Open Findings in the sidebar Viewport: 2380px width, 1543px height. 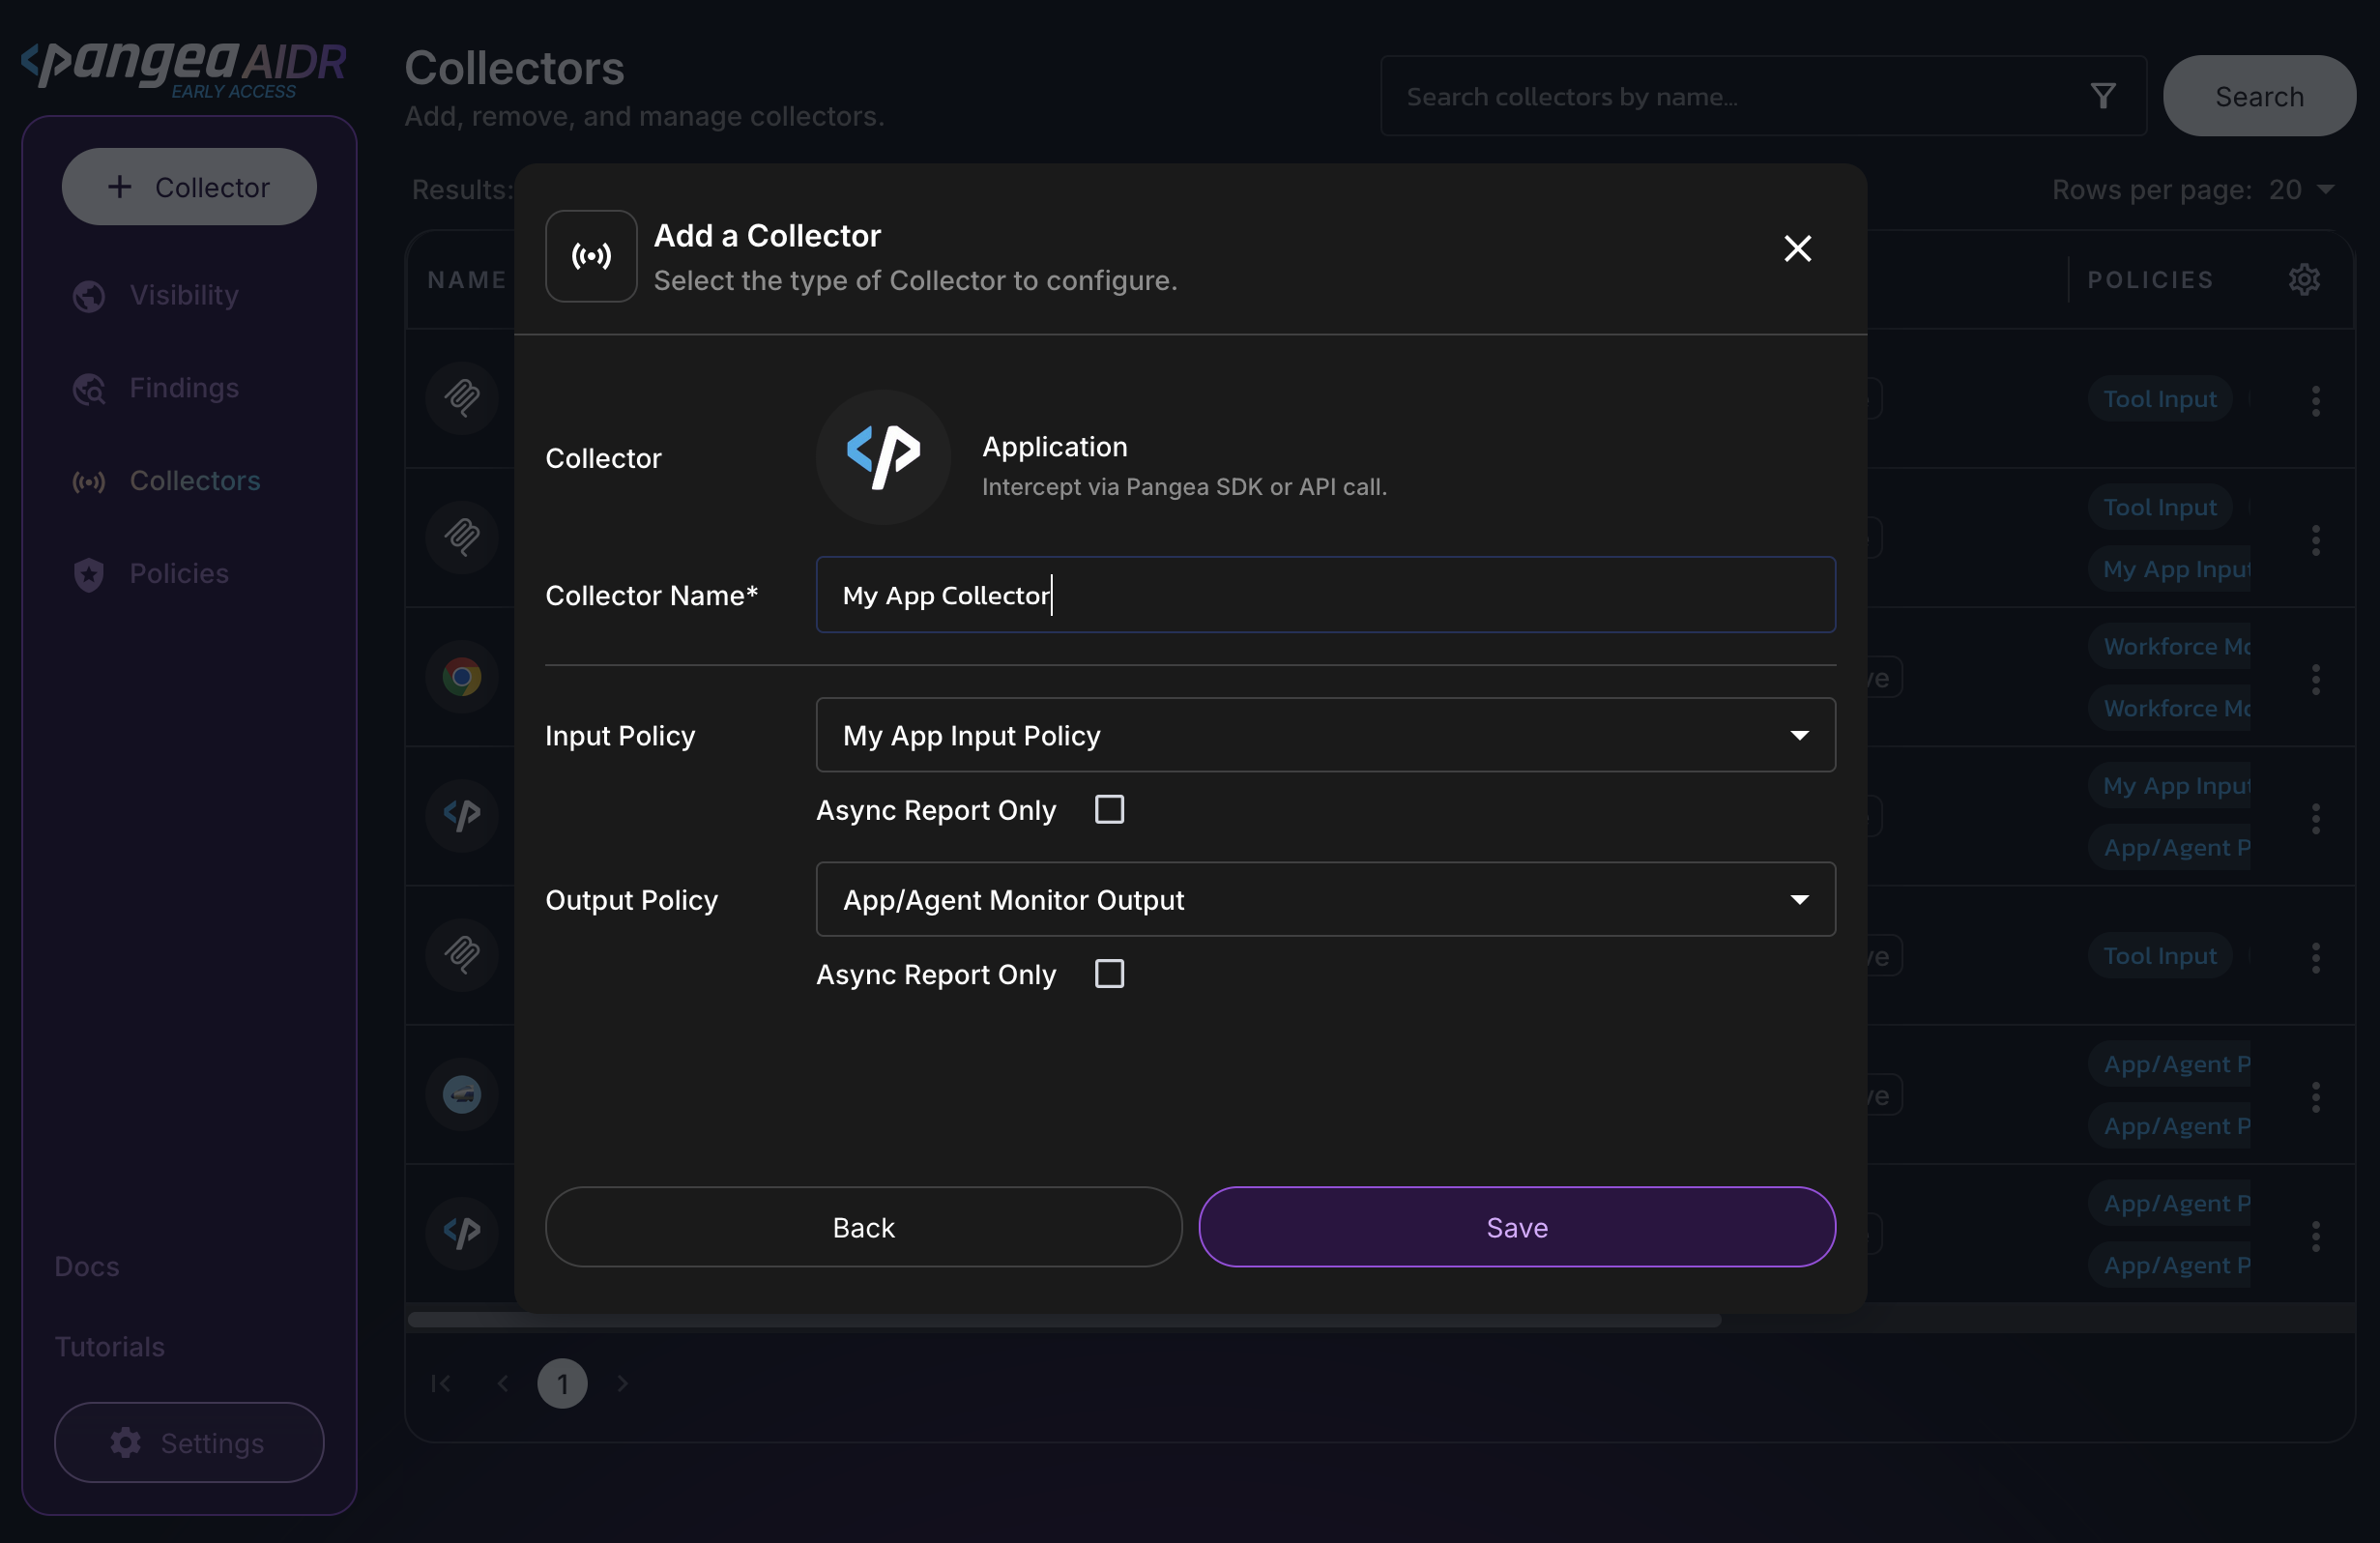(x=184, y=388)
